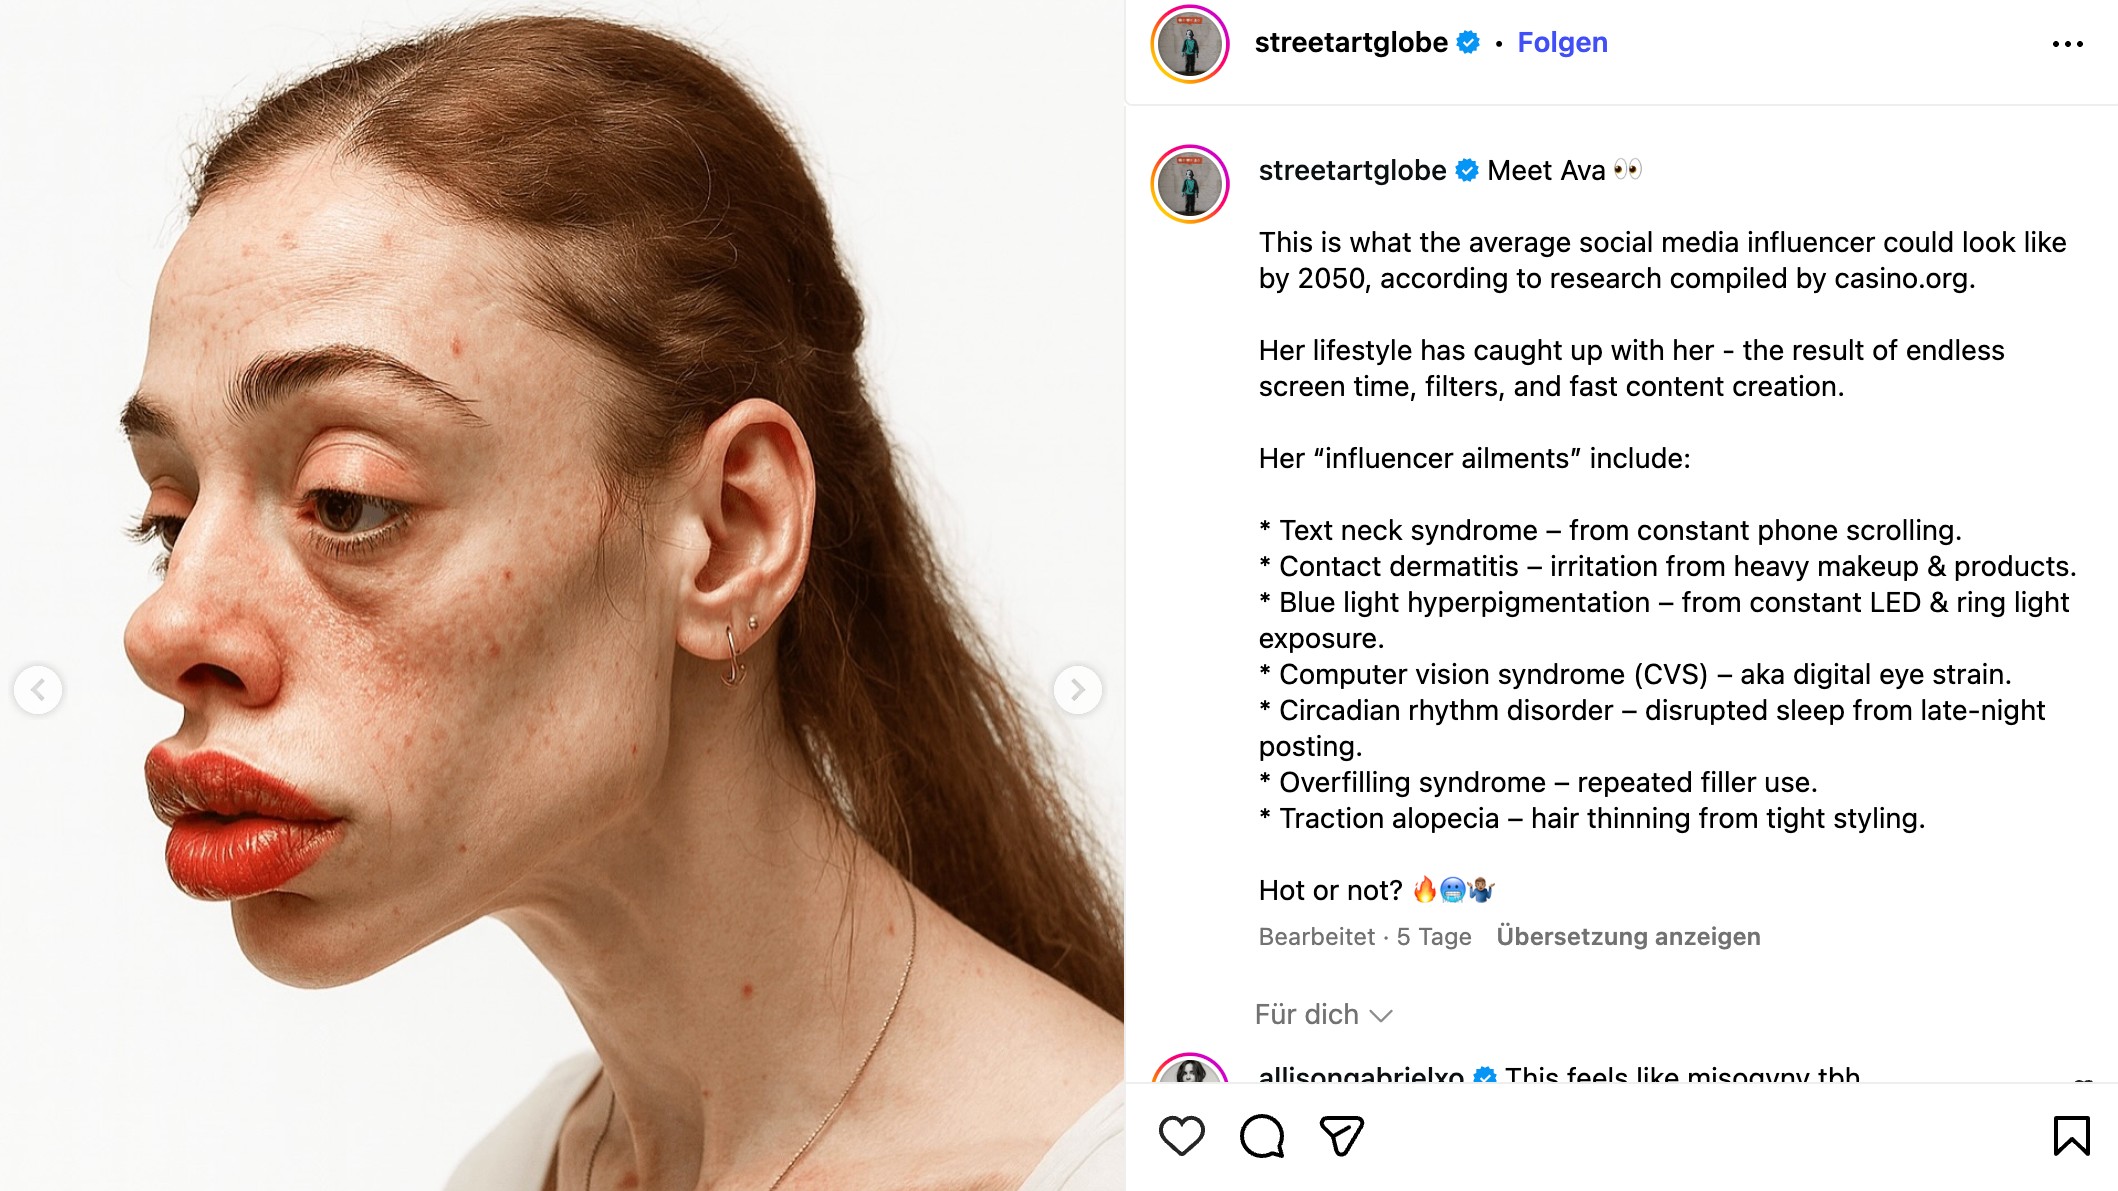2118x1191 pixels.
Task: Share the post via paper plane icon
Action: [1341, 1136]
